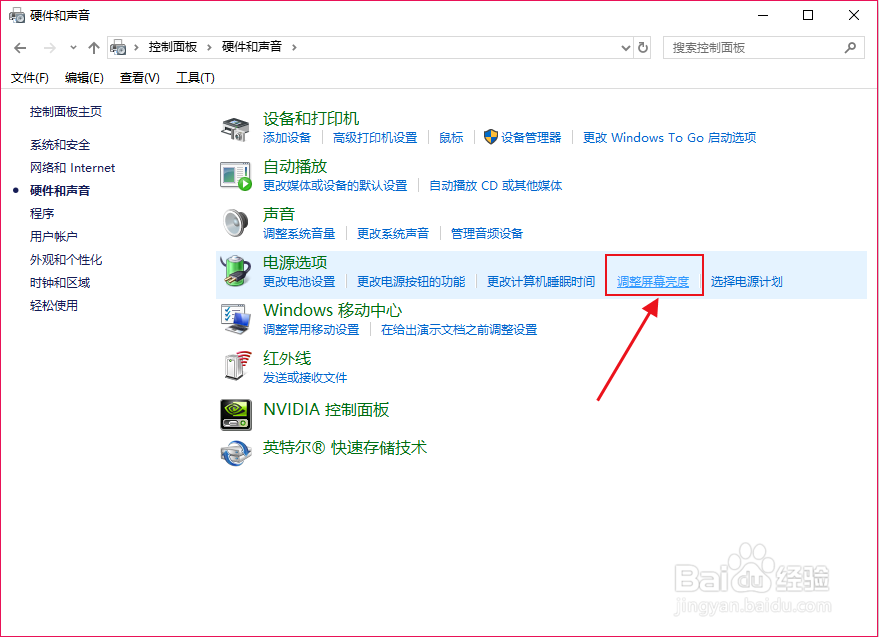This screenshot has width=879, height=637.
Task: Open the Windows 移动中心 icon
Action: pyautogui.click(x=235, y=318)
